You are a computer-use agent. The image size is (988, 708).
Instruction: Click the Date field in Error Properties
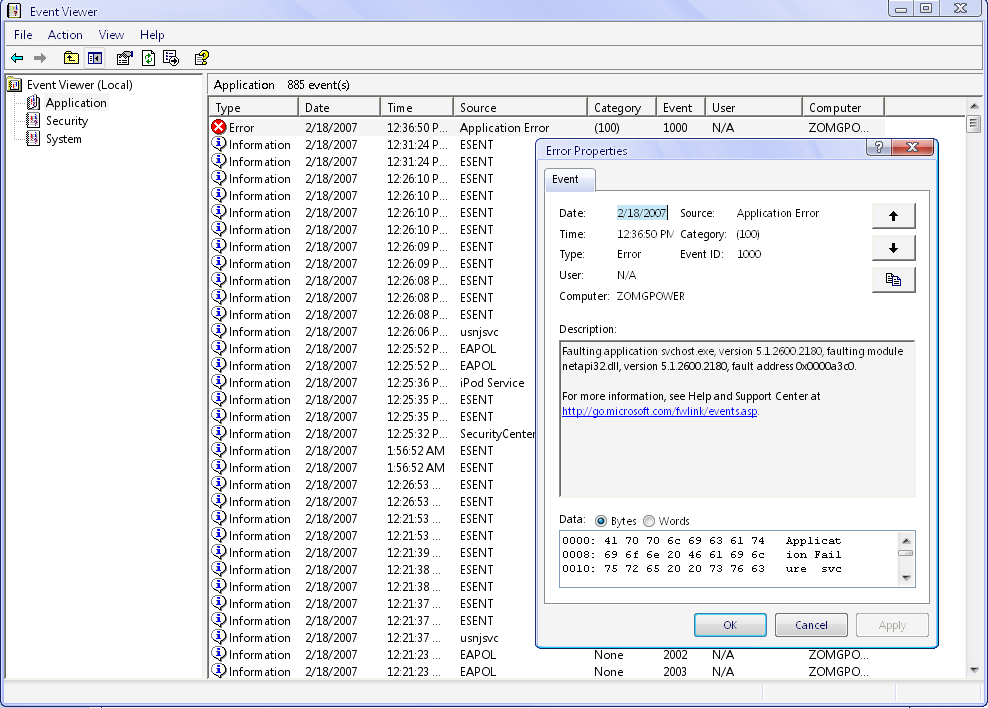click(x=641, y=213)
